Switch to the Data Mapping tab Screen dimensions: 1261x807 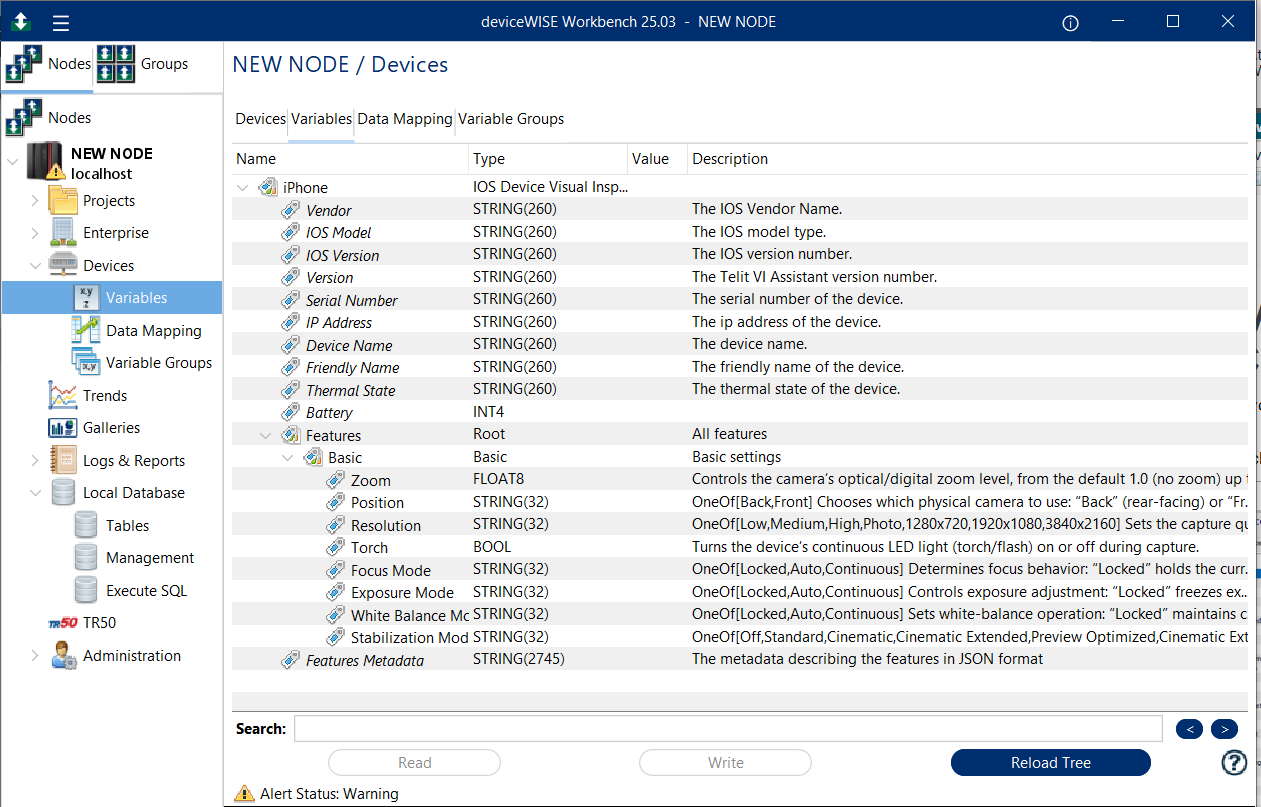click(x=405, y=119)
